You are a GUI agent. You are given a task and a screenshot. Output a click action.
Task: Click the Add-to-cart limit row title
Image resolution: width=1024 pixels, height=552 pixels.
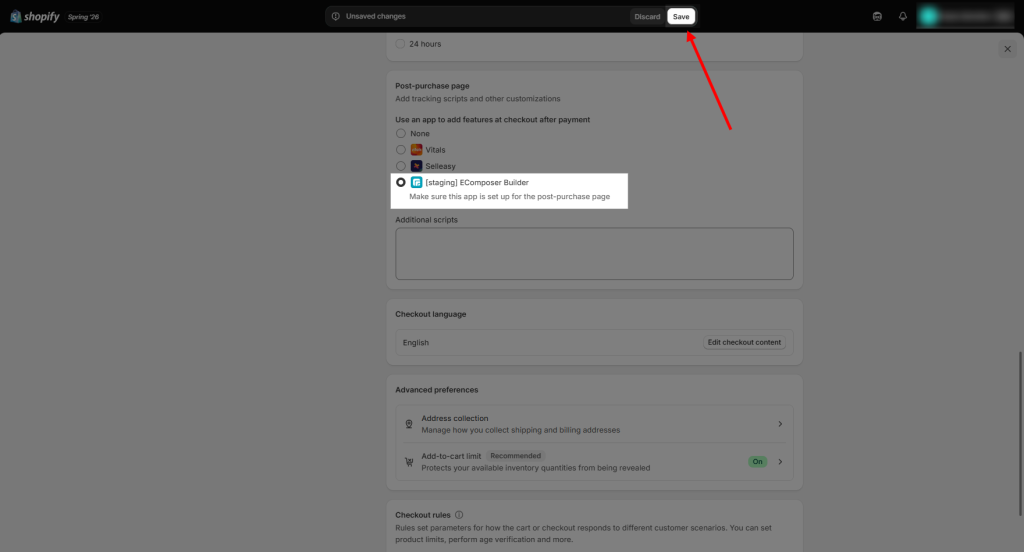[451, 456]
